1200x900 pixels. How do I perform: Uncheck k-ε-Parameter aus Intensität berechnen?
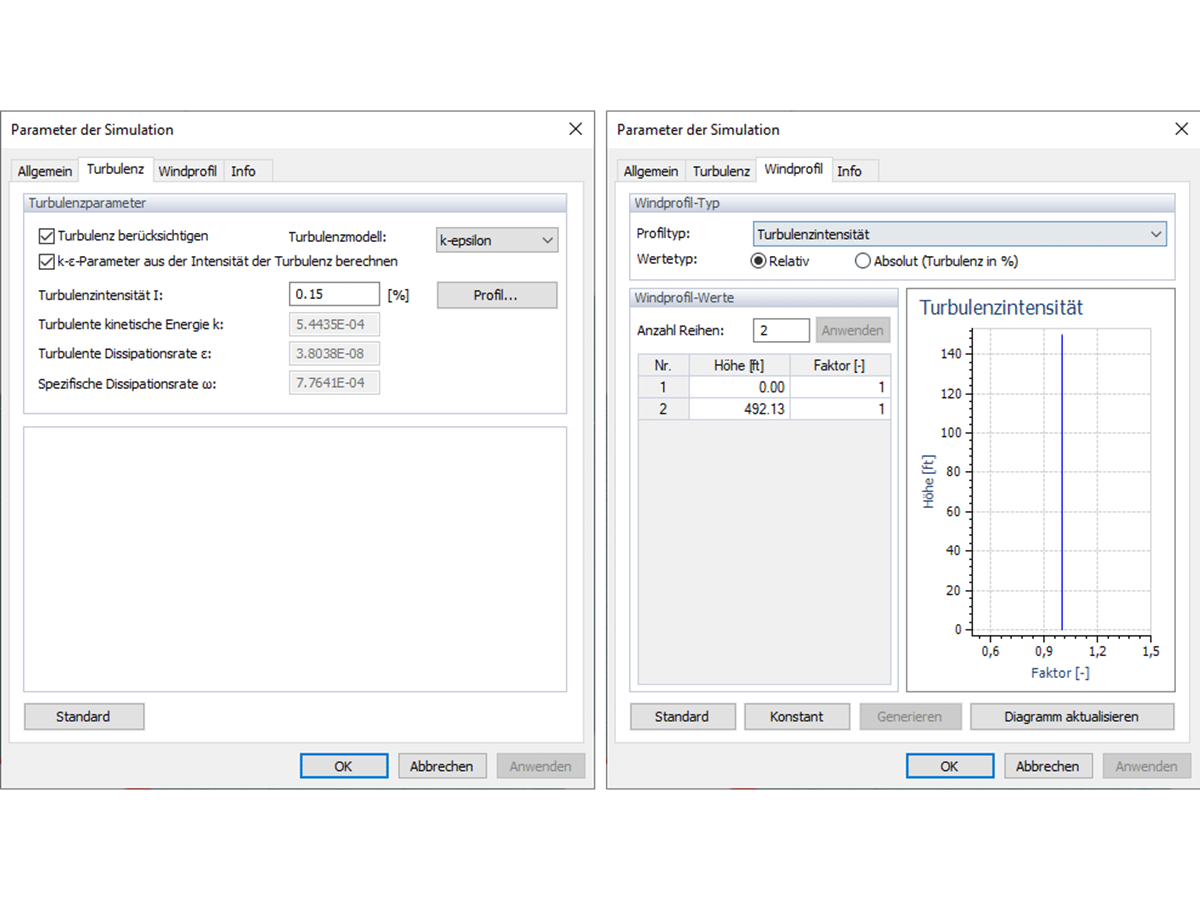click(46, 262)
